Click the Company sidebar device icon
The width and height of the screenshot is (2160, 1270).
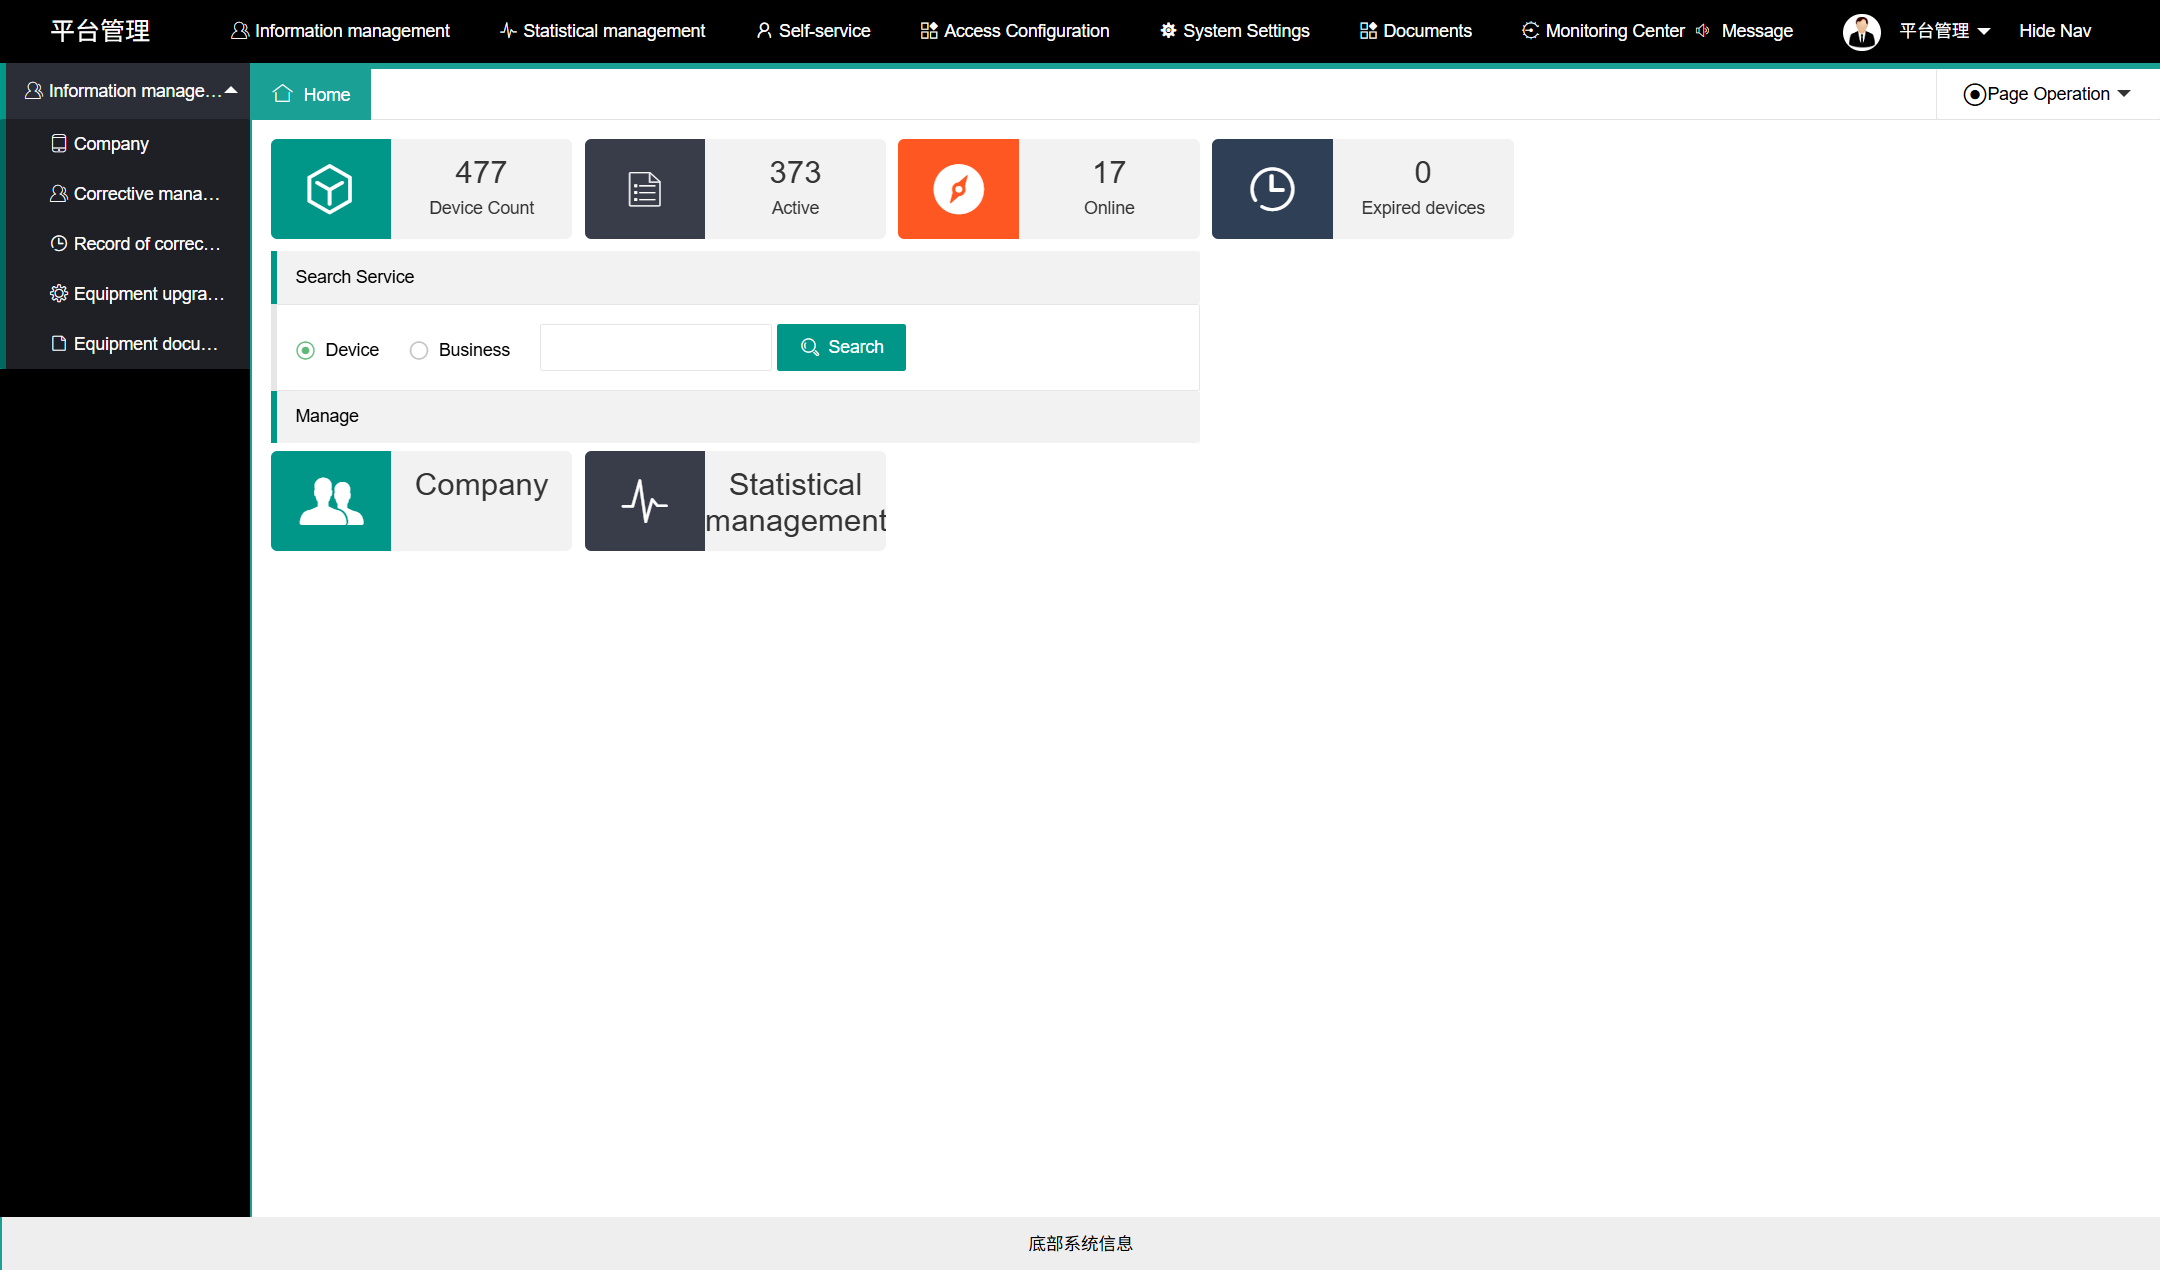[59, 144]
